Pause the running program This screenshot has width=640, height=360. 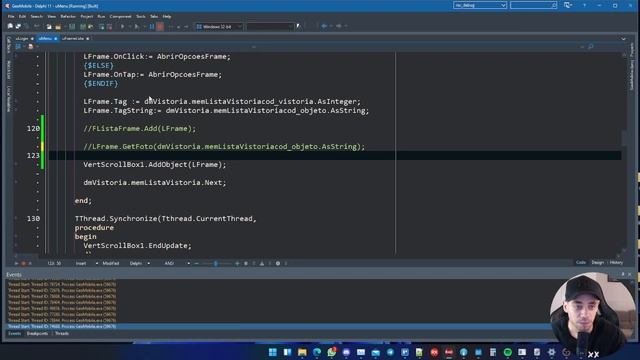152,27
